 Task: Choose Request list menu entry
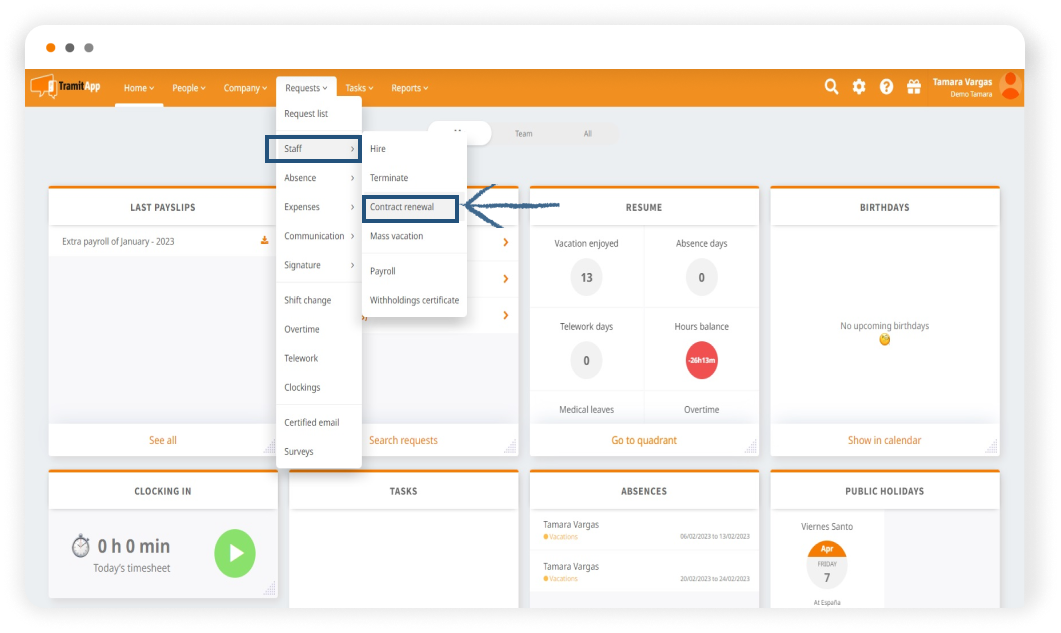(x=306, y=114)
